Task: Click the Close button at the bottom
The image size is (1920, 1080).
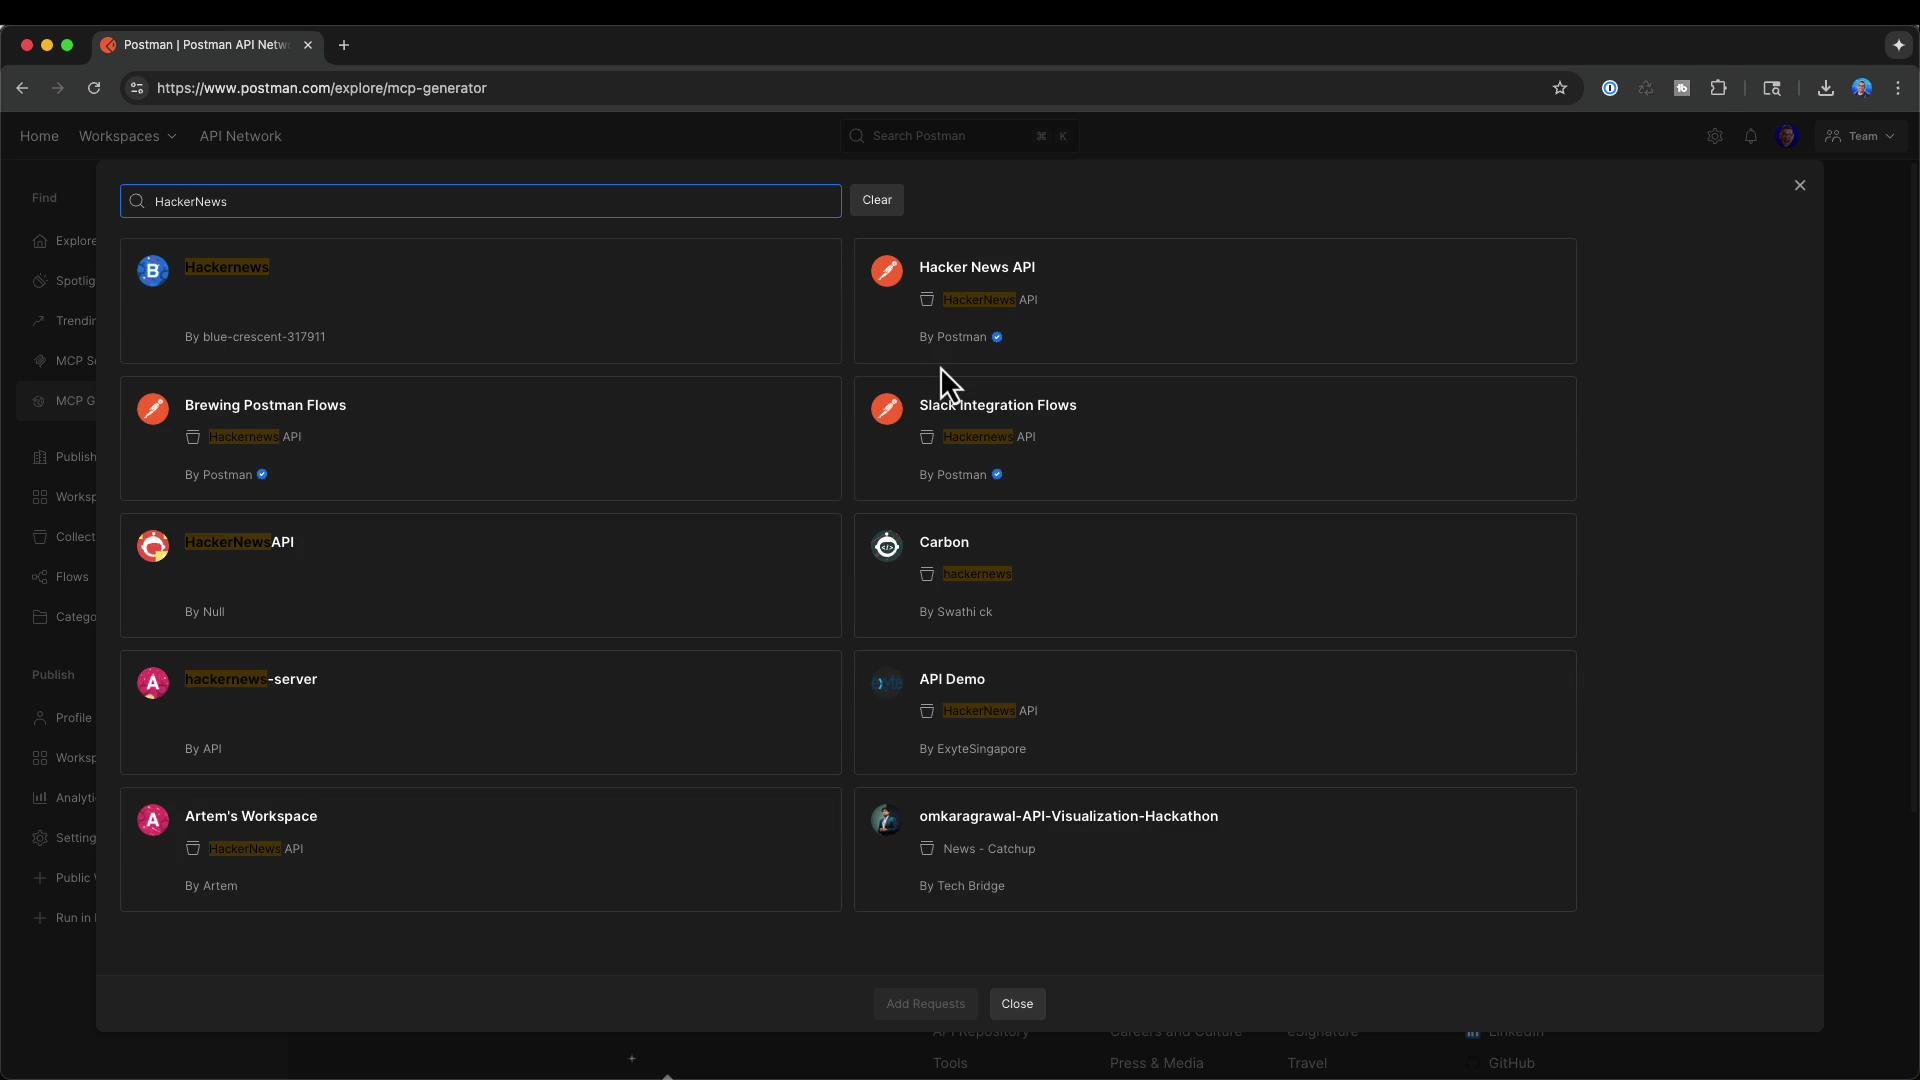Action: coord(1017,1004)
